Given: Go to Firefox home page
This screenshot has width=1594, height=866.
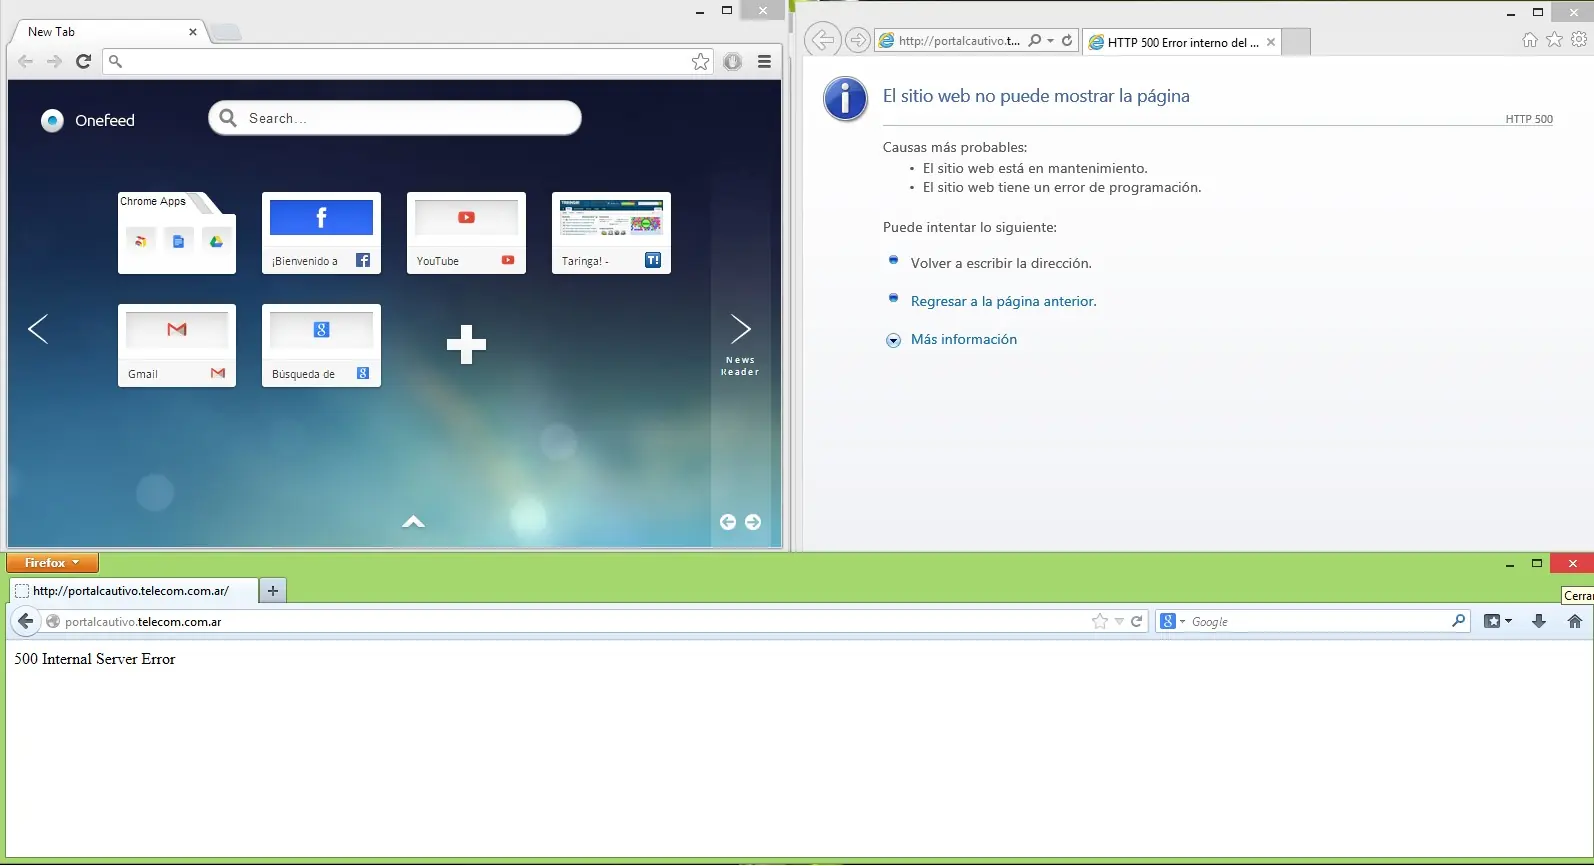Looking at the screenshot, I should (1575, 621).
